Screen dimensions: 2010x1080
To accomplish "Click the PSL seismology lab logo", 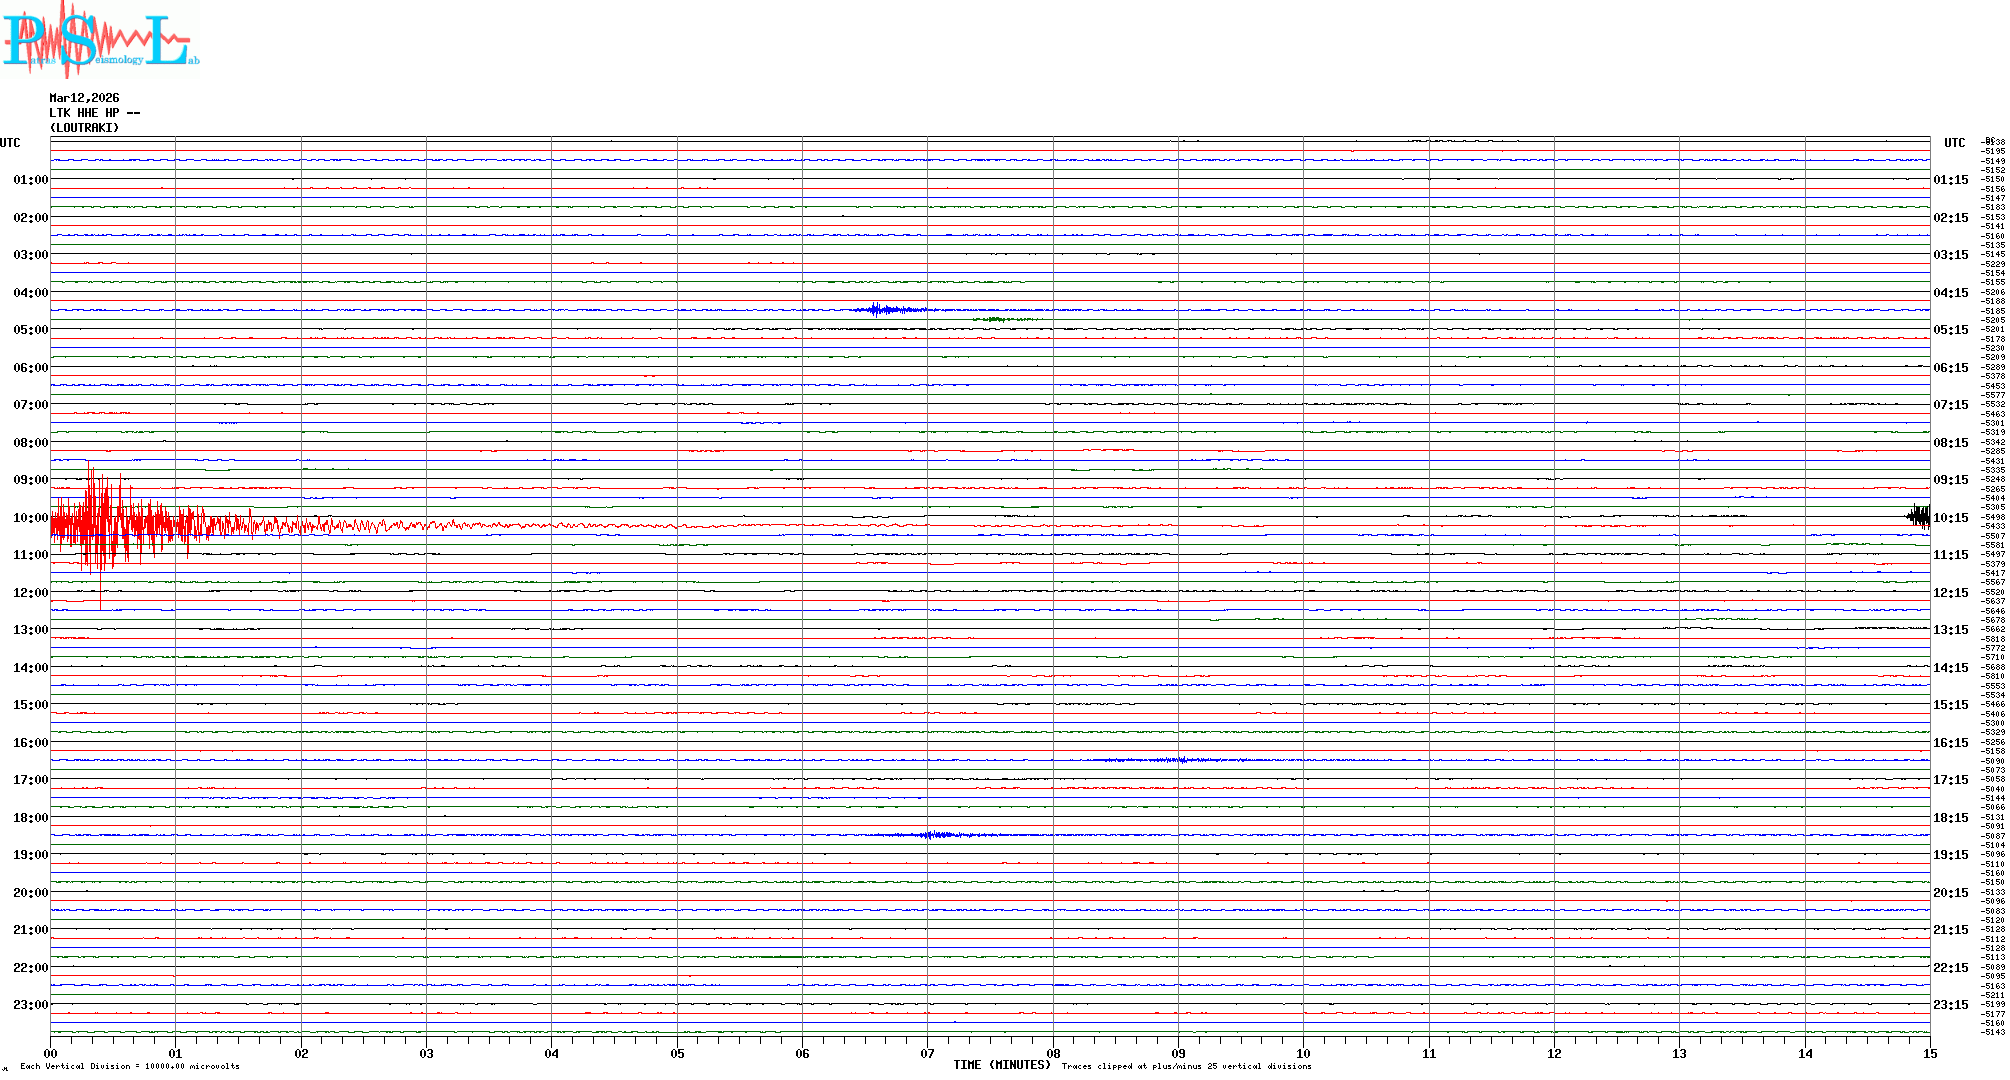I will (x=100, y=40).
